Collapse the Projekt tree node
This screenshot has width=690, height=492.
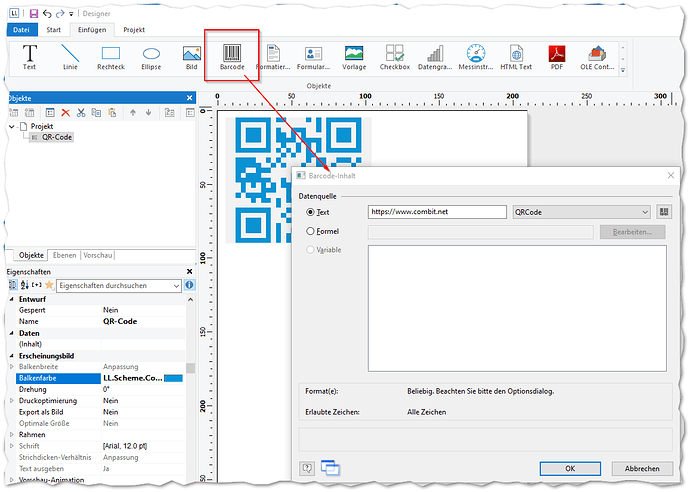(x=12, y=126)
